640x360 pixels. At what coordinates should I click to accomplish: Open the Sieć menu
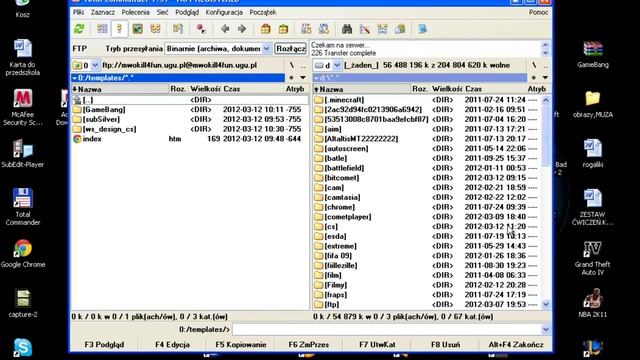pos(162,12)
